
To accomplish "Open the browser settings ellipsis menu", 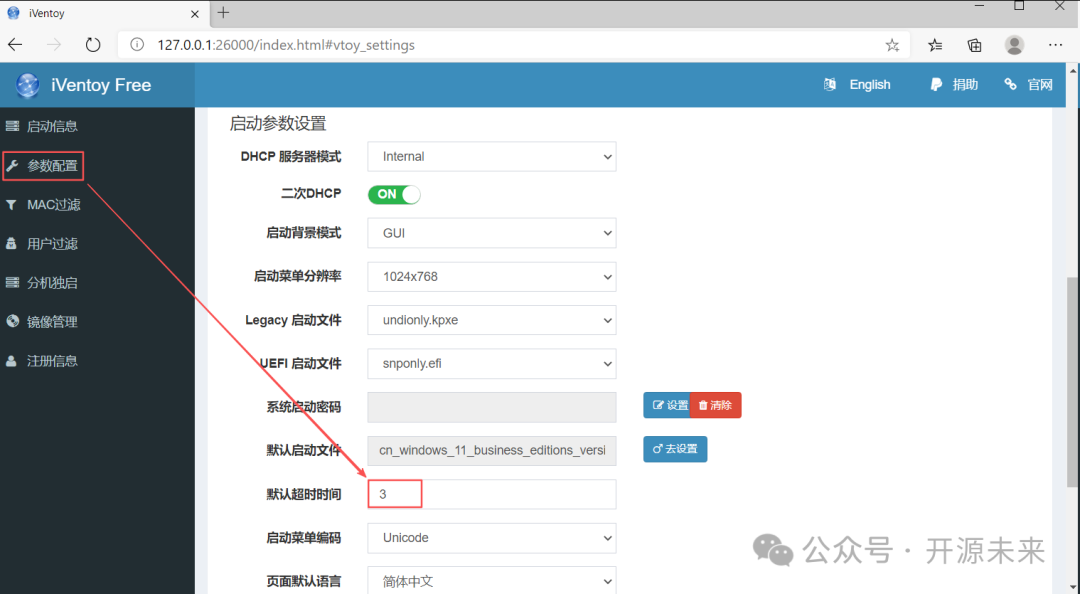I will (x=1055, y=45).
